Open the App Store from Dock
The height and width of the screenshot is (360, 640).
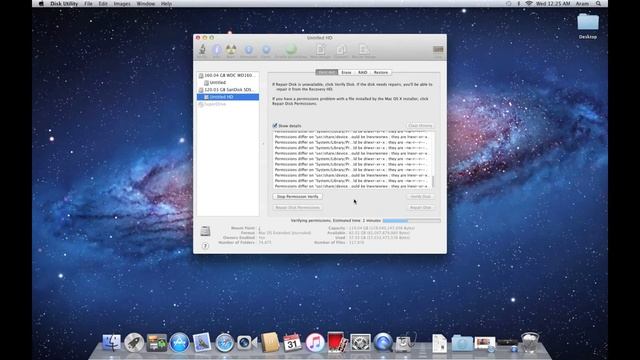(180, 342)
